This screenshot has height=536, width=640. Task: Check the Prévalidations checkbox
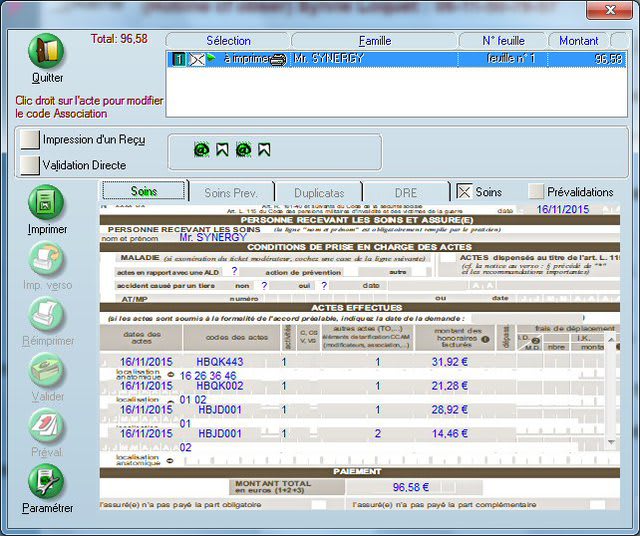[536, 191]
